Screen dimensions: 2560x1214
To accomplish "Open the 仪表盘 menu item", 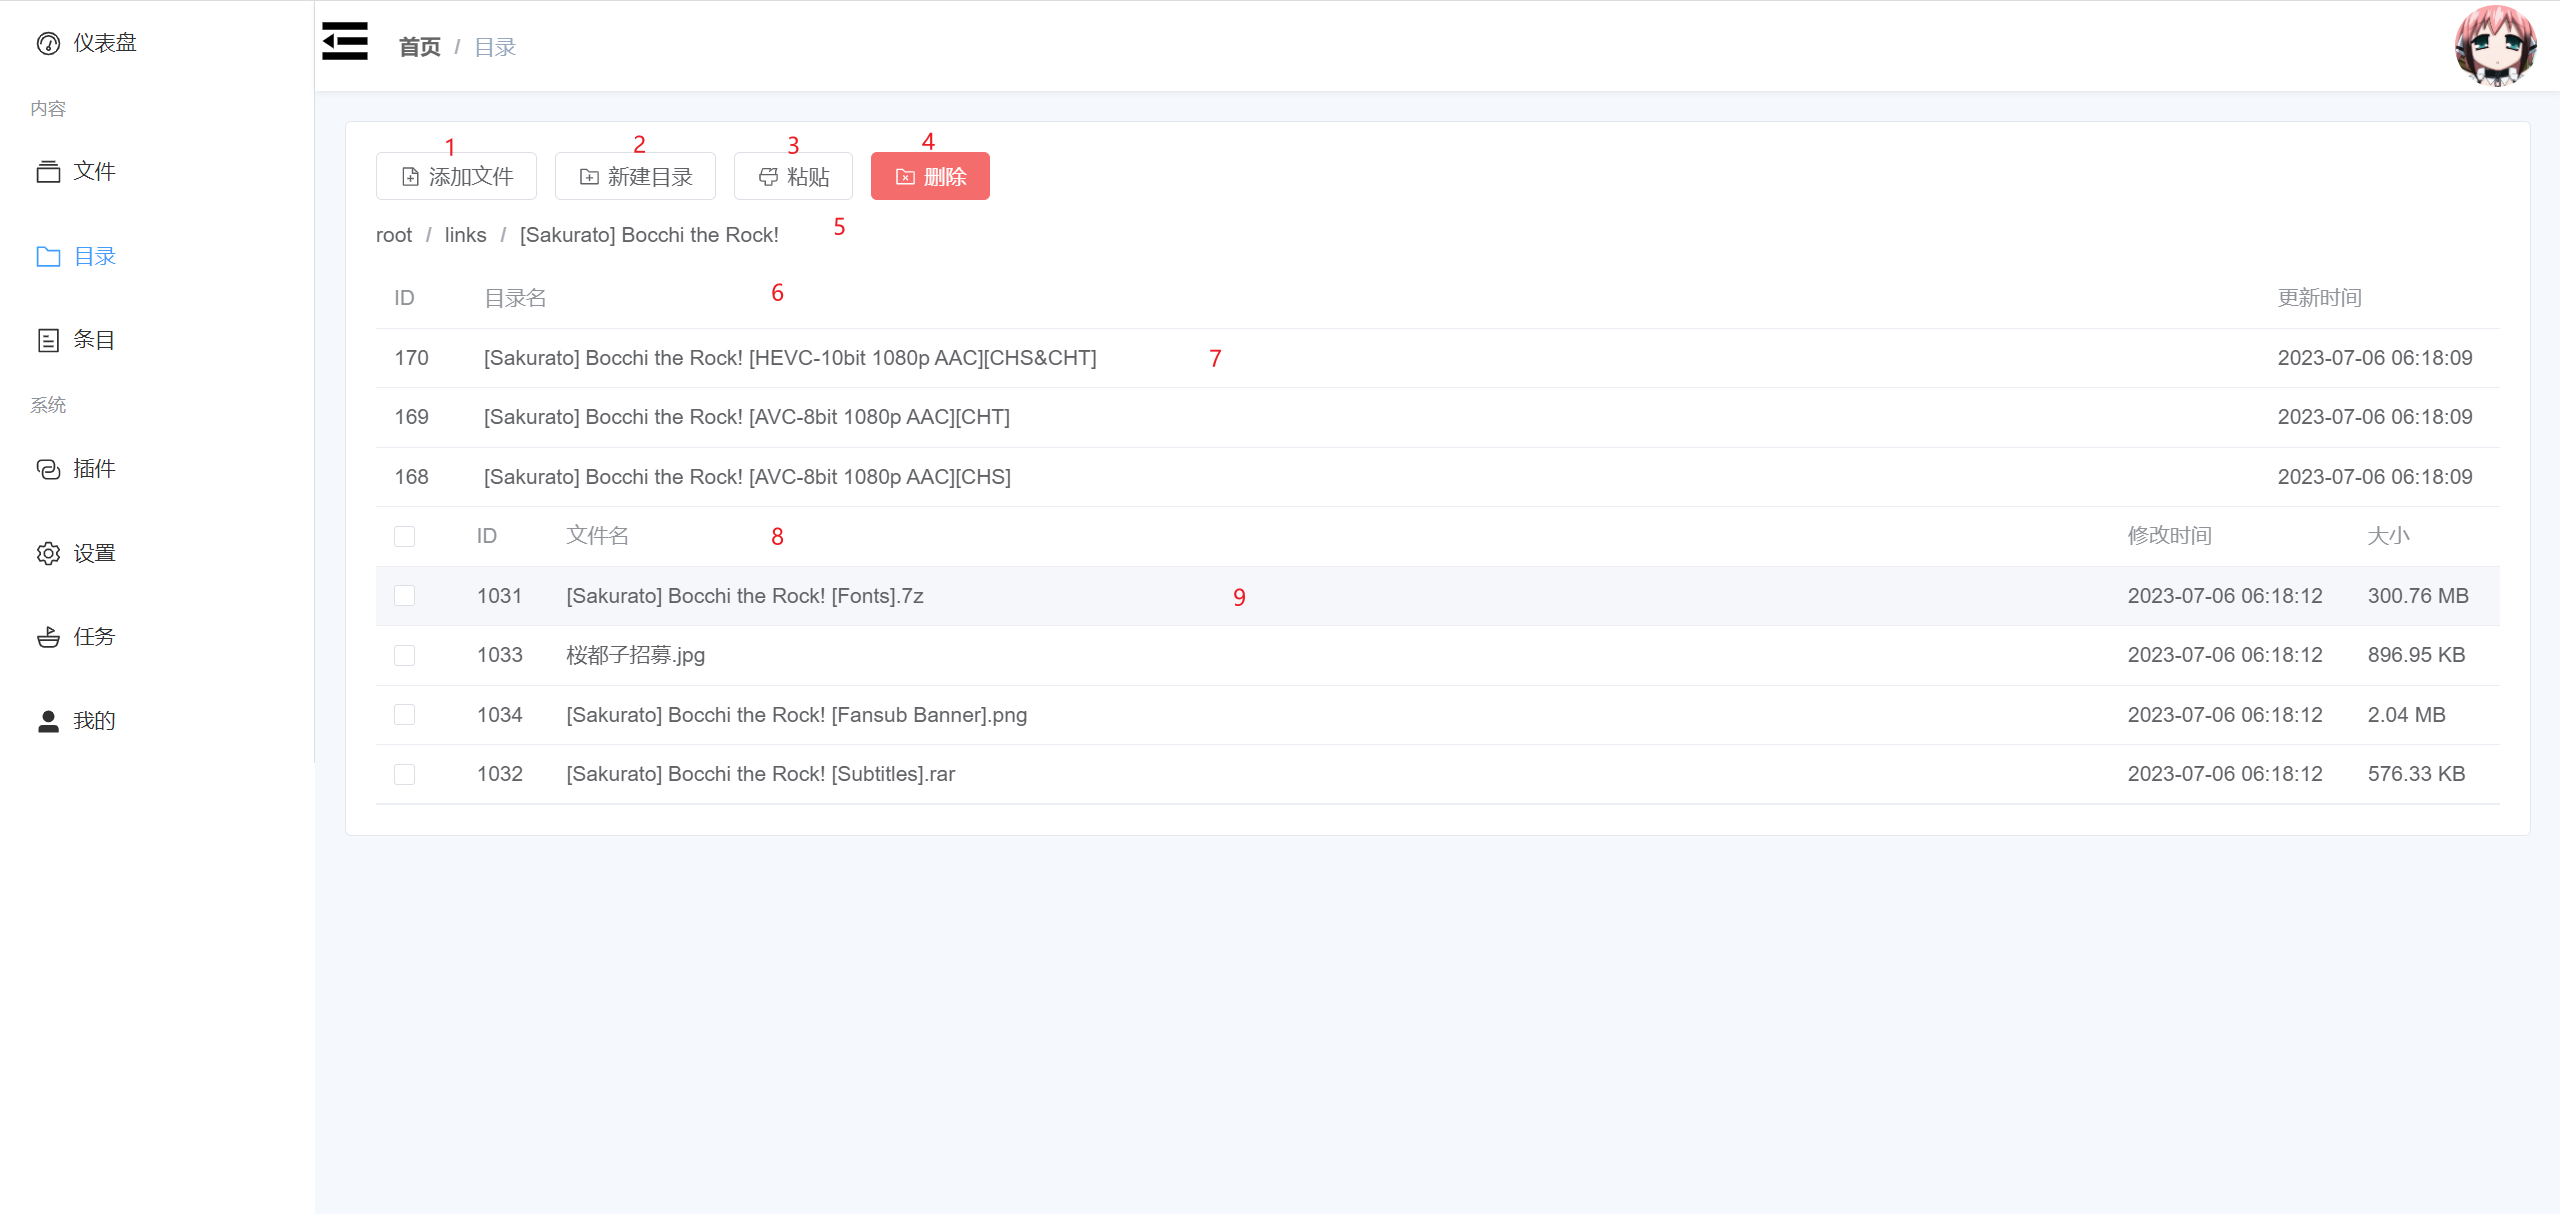I will point(157,43).
